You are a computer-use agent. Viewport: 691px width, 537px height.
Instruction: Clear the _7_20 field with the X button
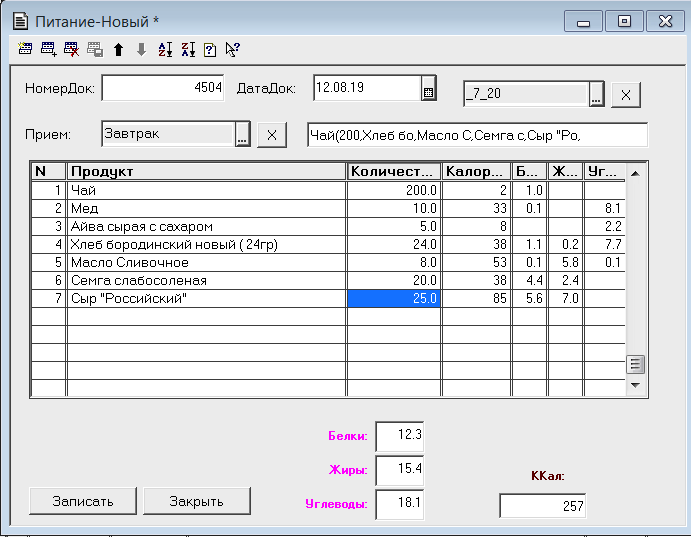pos(625,95)
